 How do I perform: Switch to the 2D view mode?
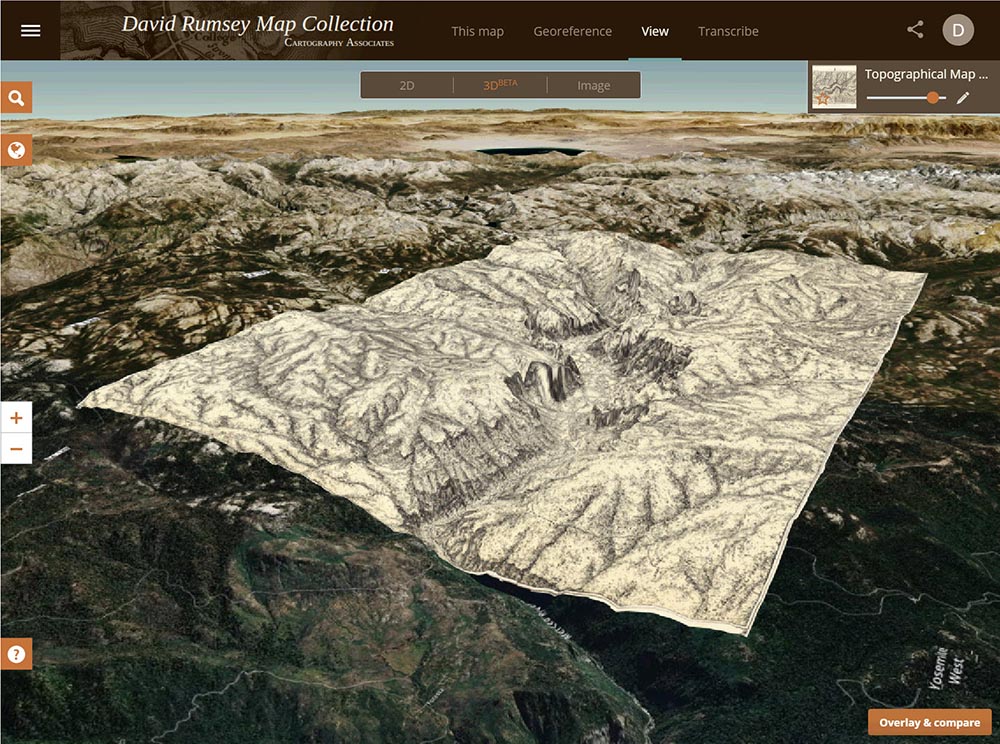pos(407,85)
